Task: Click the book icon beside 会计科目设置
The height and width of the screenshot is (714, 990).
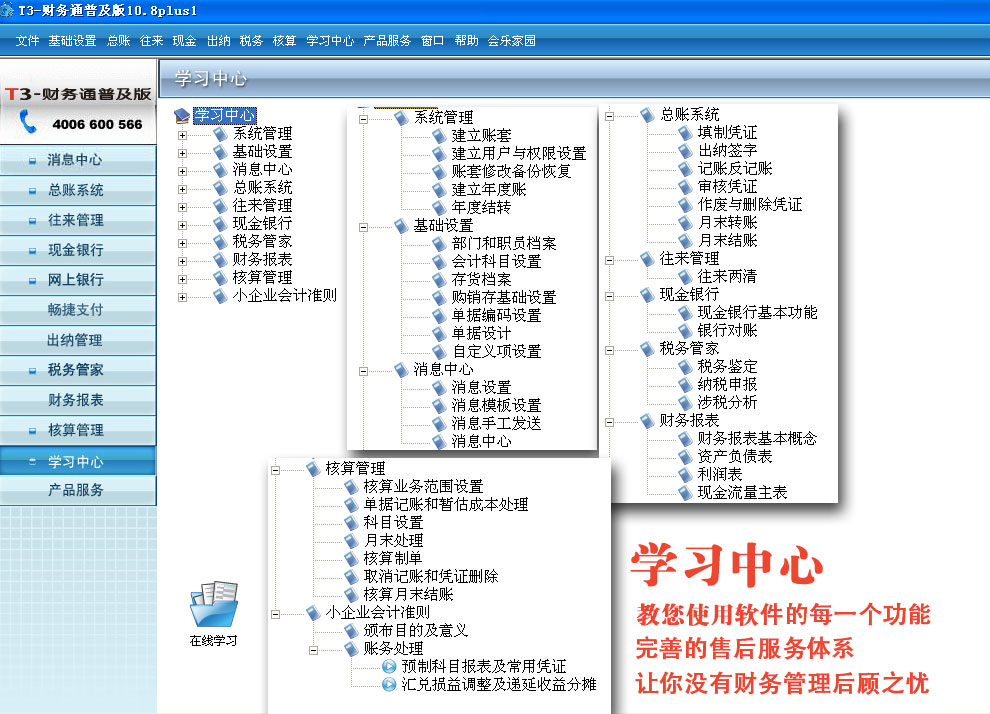Action: pos(439,261)
